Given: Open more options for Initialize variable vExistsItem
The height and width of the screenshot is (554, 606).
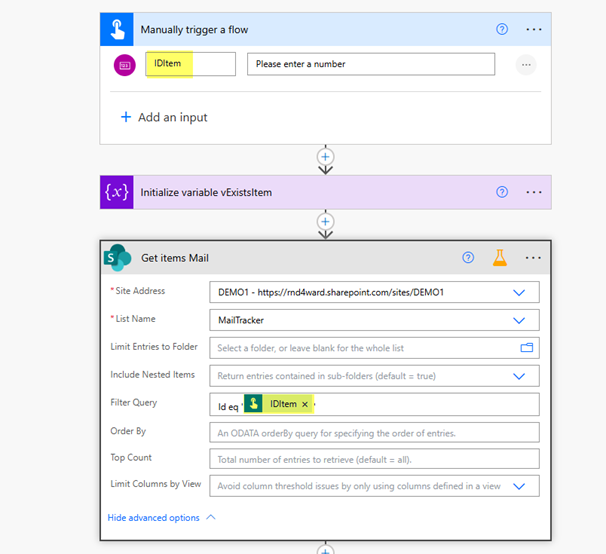Looking at the screenshot, I should pos(534,192).
